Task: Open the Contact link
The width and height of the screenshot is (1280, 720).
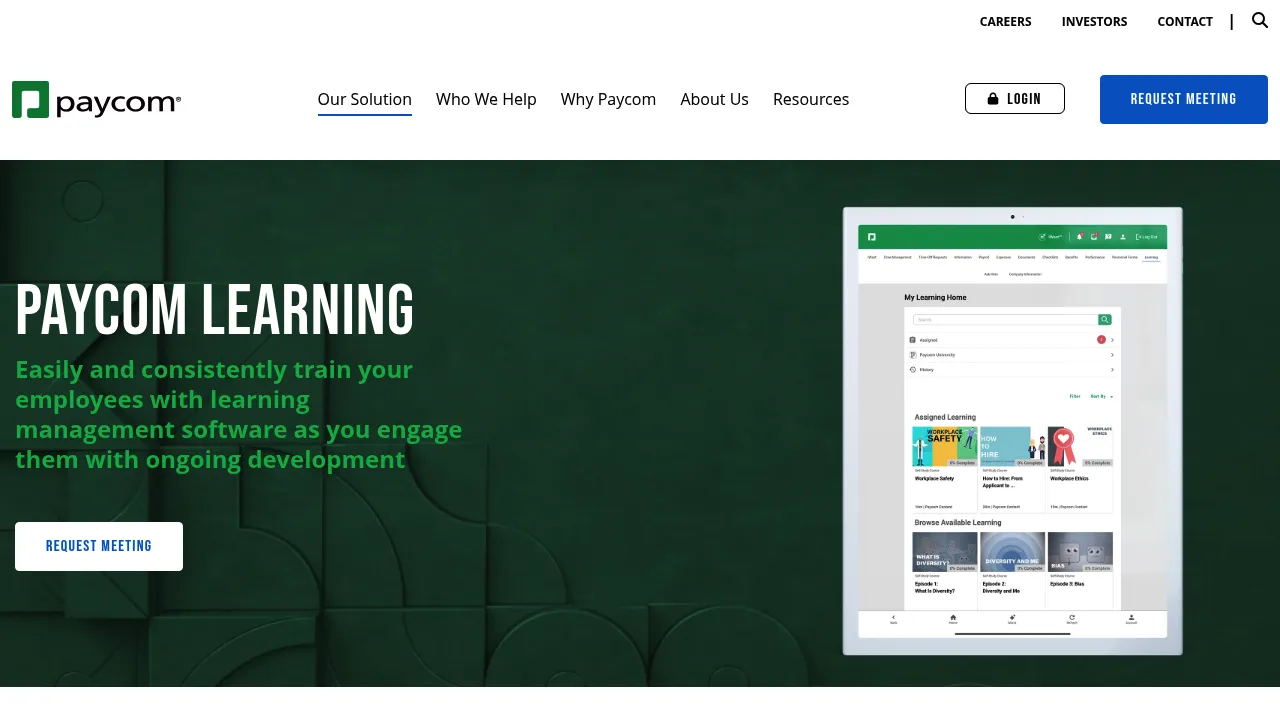Action: (x=1185, y=21)
